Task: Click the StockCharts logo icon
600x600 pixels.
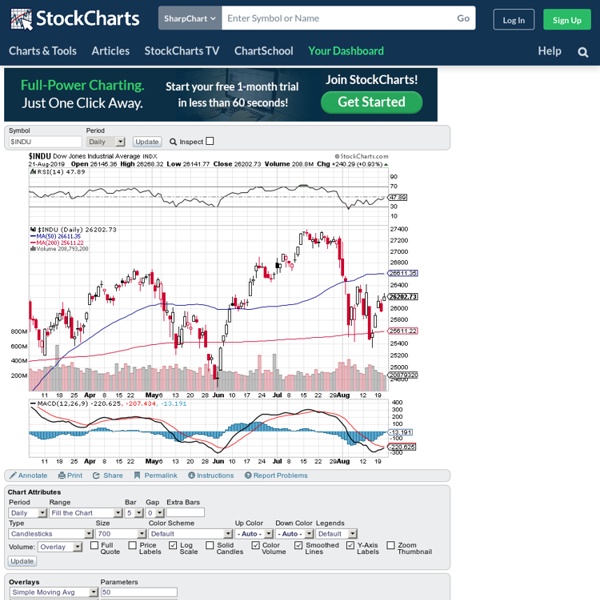Action: [20, 18]
